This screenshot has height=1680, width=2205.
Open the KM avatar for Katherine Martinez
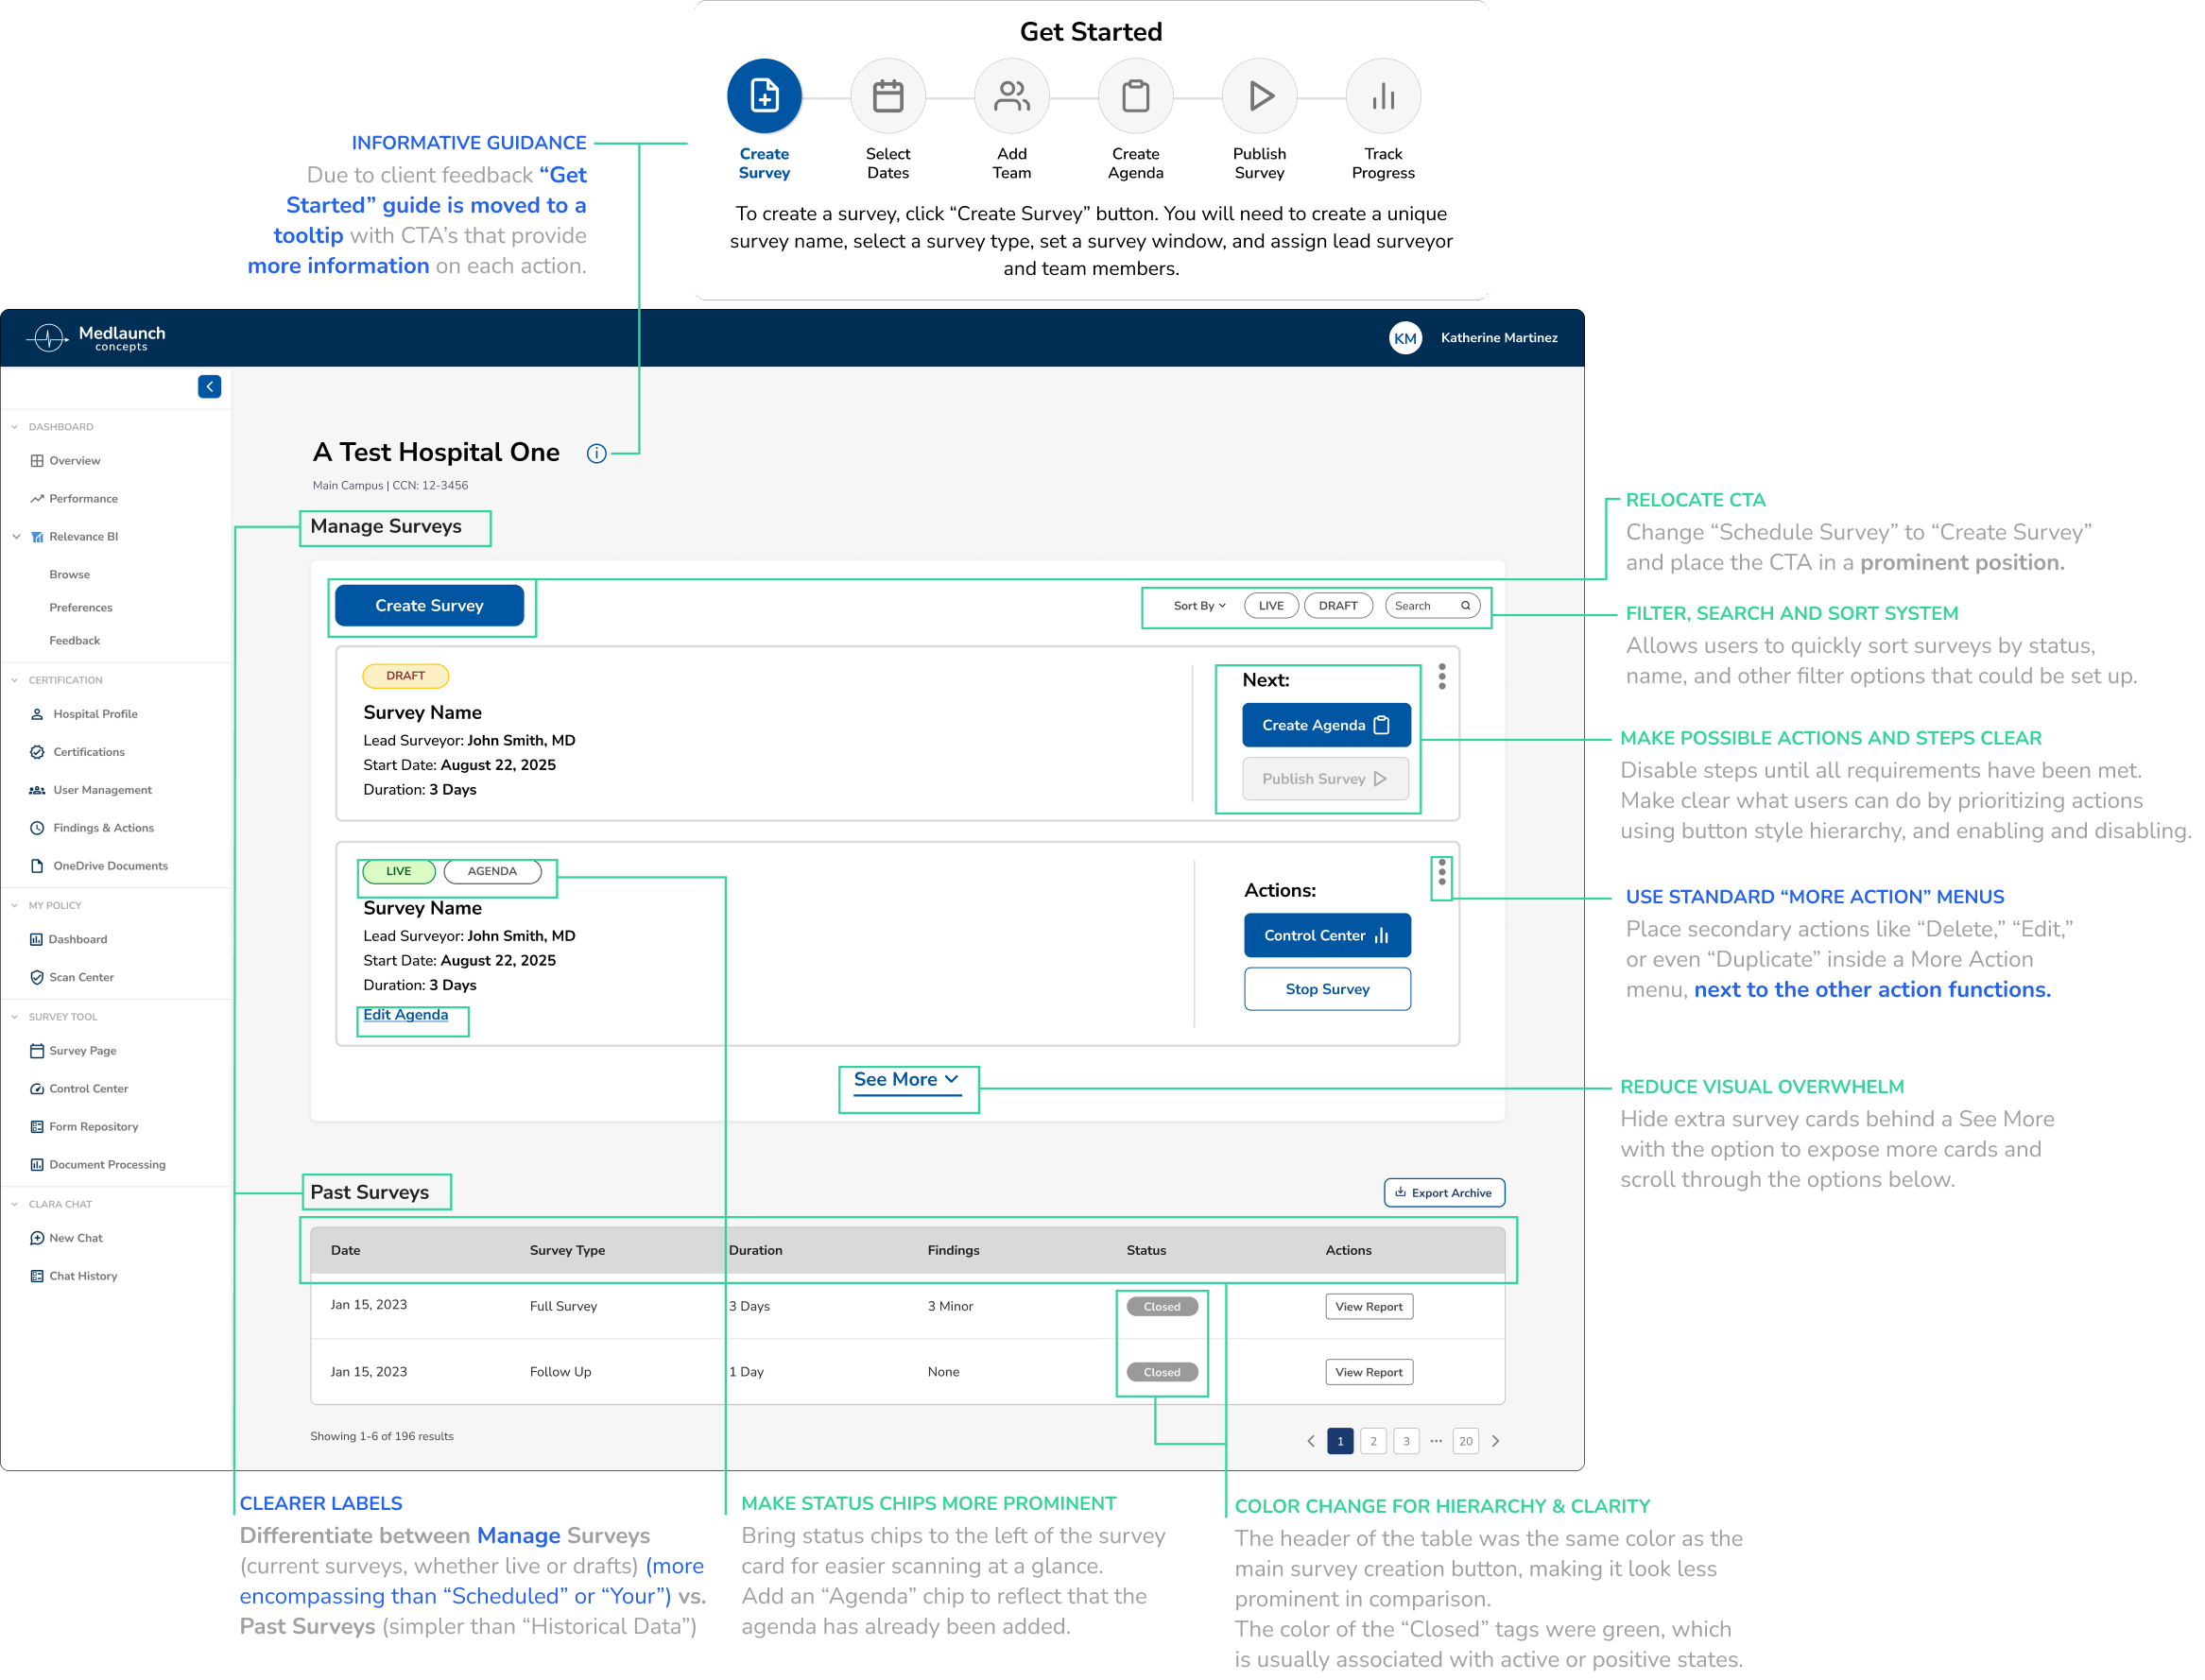click(x=1406, y=338)
